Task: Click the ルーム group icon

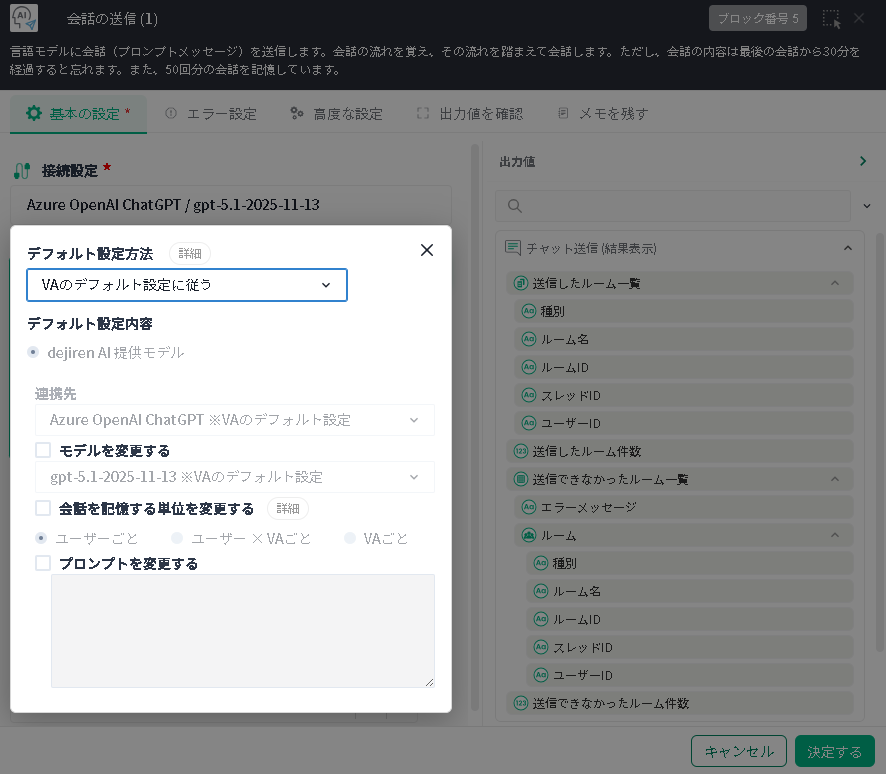Action: pos(528,535)
